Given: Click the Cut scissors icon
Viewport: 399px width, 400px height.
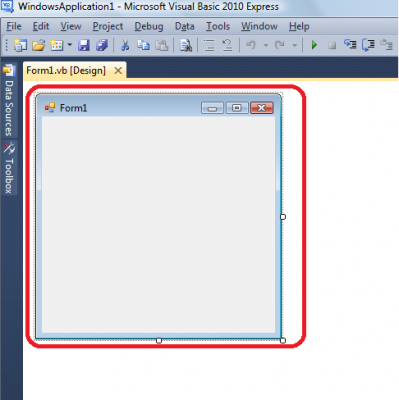Looking at the screenshot, I should tap(125, 45).
